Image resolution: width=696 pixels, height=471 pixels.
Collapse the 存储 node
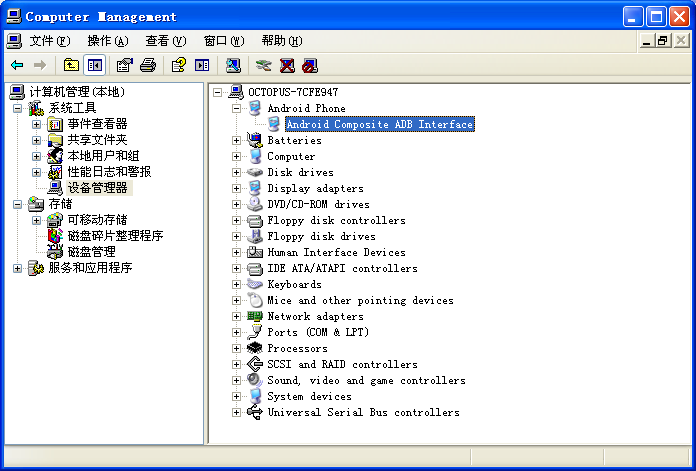(x=17, y=204)
